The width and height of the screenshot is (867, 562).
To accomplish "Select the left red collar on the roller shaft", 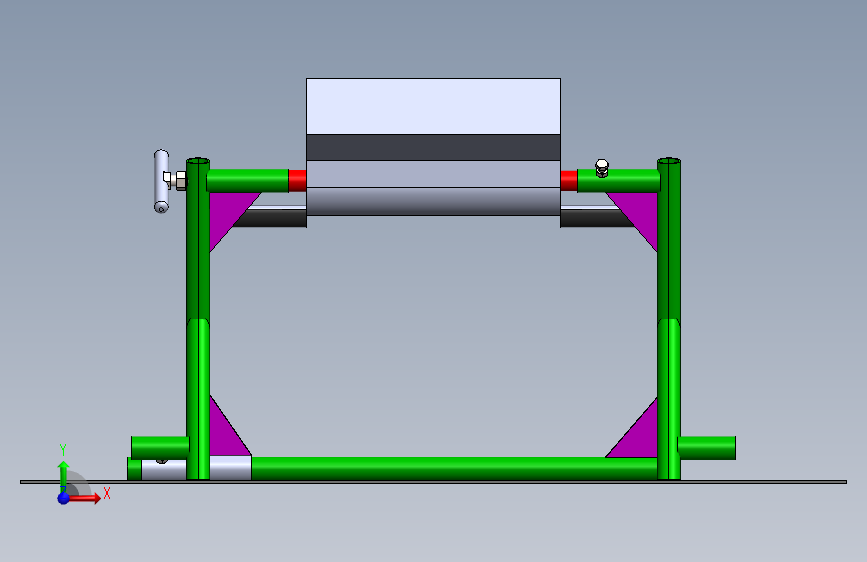I will point(297,180).
